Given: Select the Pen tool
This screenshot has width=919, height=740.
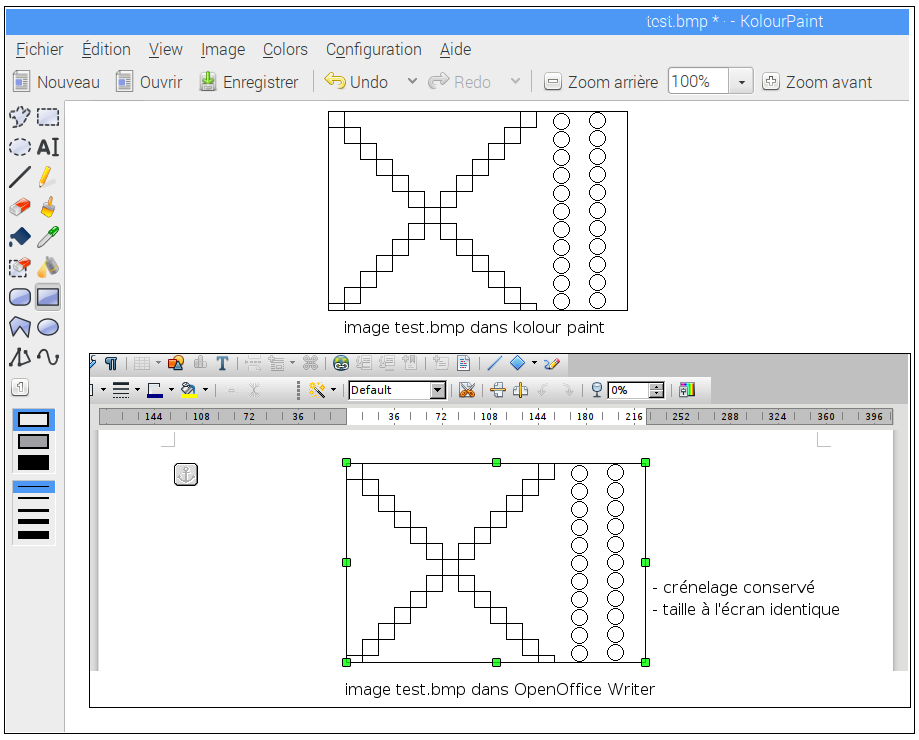Looking at the screenshot, I should 48,177.
